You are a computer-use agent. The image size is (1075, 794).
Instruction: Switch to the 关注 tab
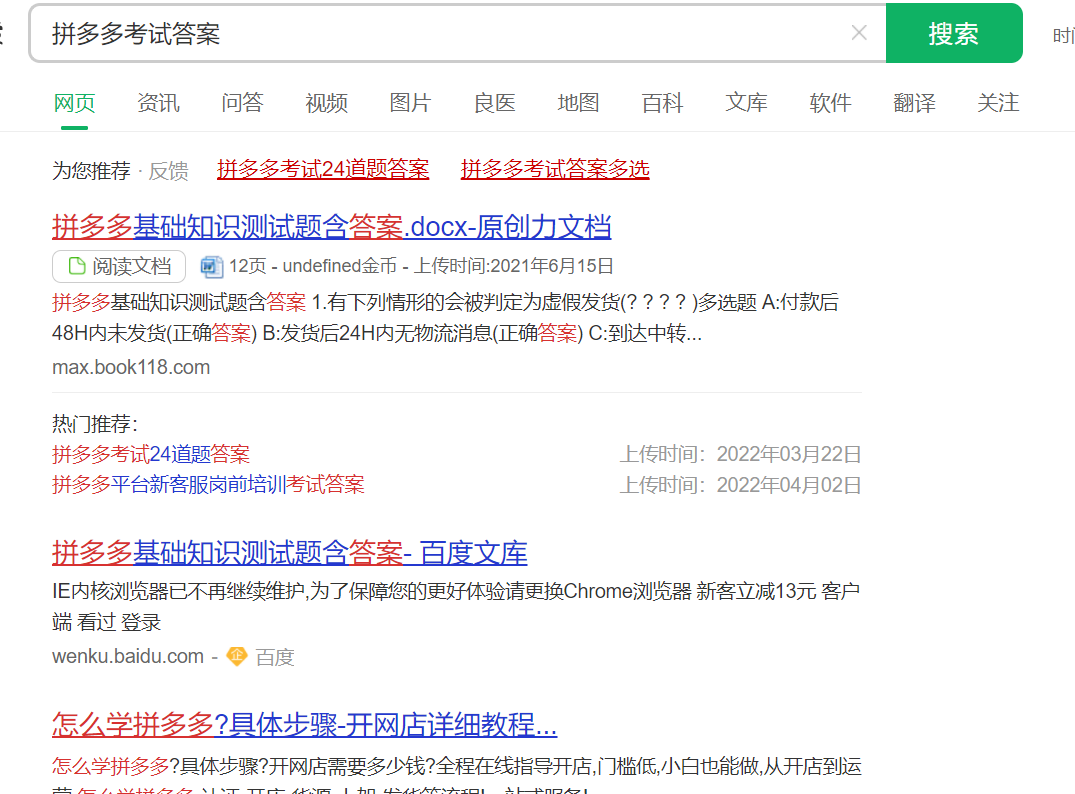point(998,103)
